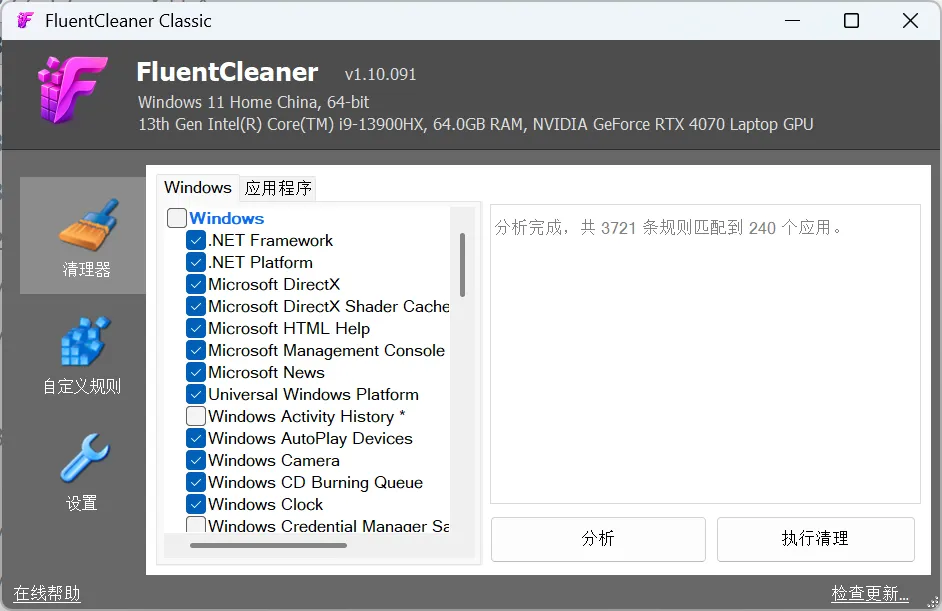Open the 在线帮助 link

pyautogui.click(x=47, y=594)
